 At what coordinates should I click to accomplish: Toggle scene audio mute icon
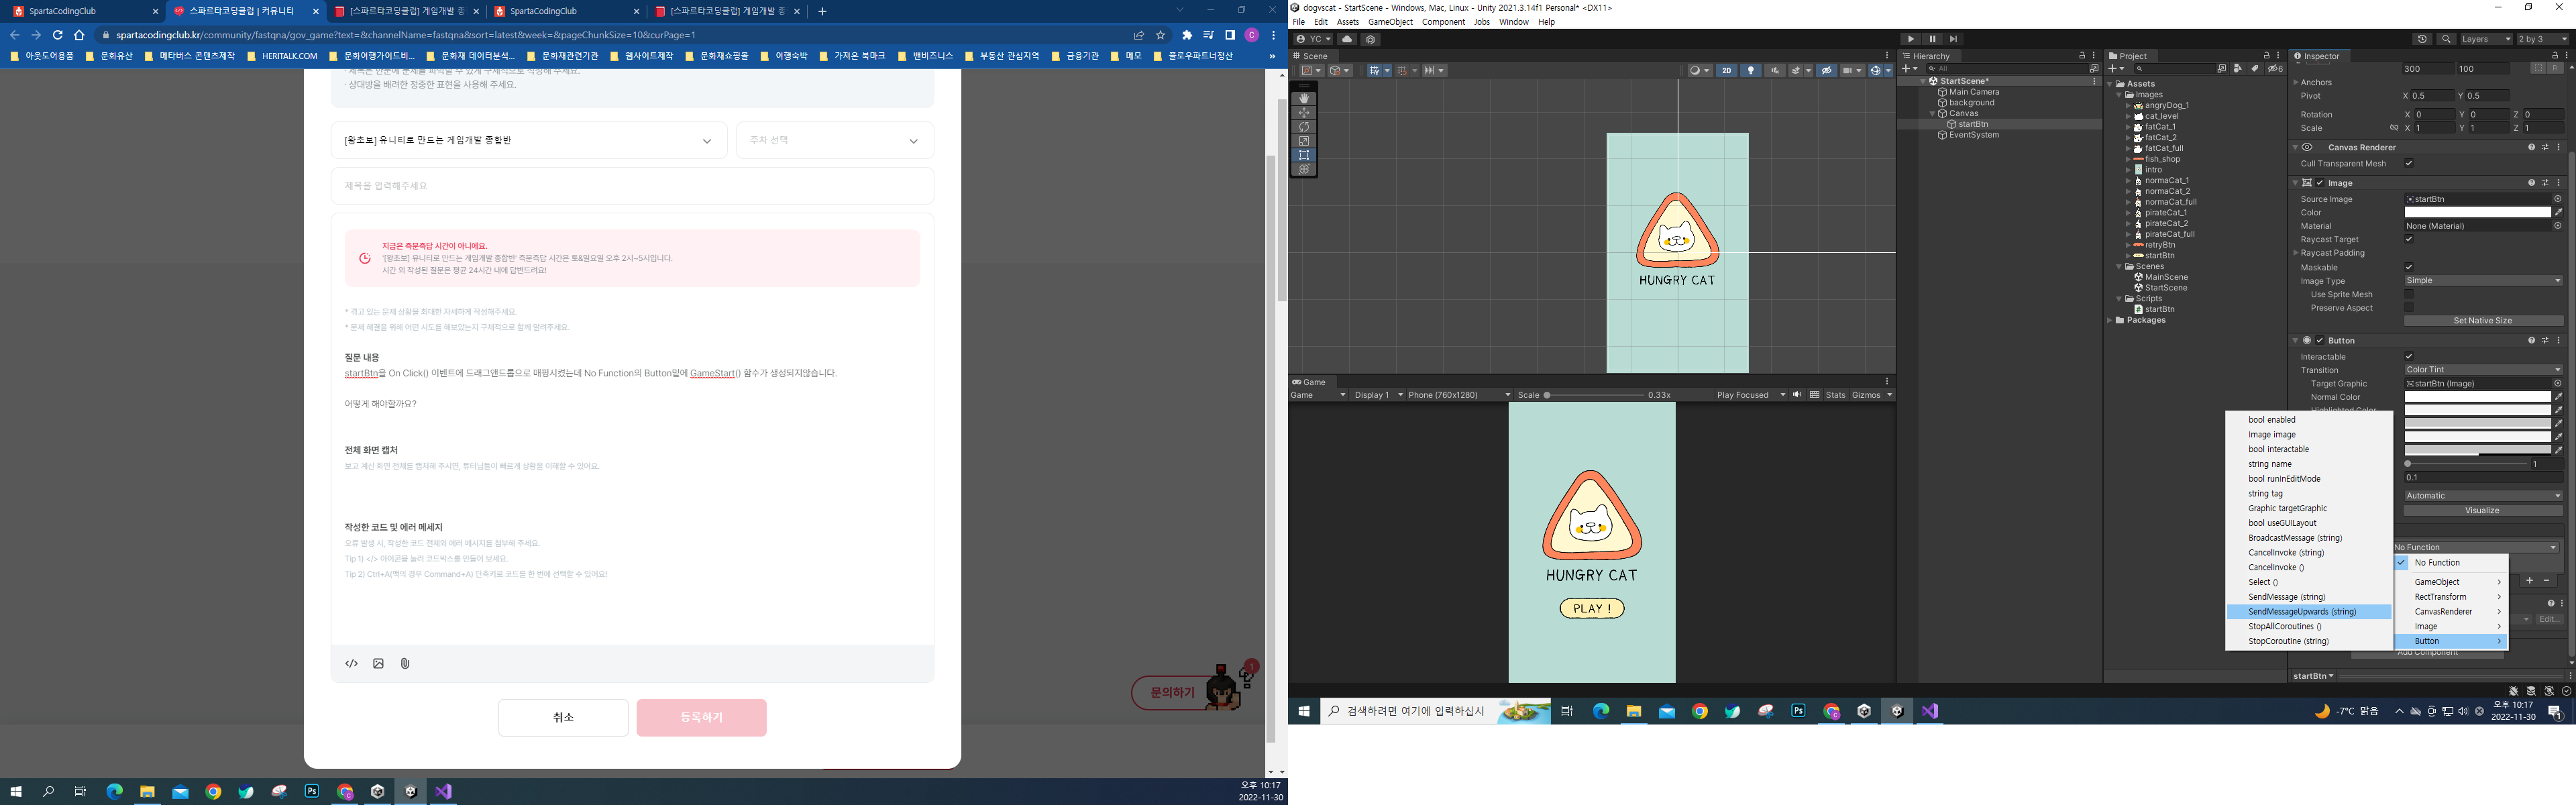1775,70
